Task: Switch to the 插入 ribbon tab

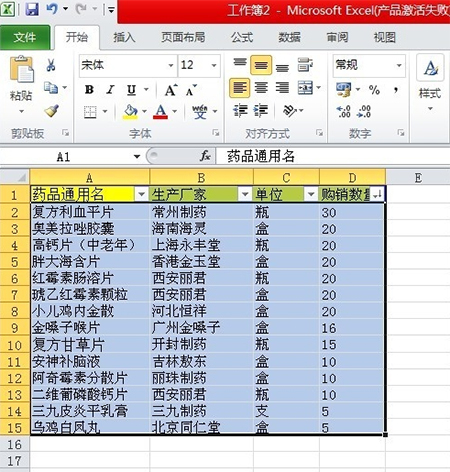Action: [x=124, y=37]
